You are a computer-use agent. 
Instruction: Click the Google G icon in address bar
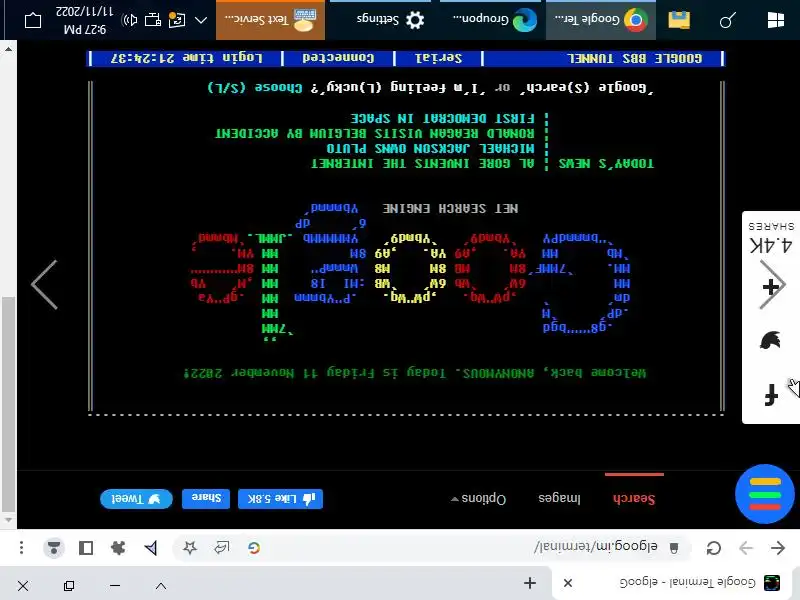[x=254, y=548]
